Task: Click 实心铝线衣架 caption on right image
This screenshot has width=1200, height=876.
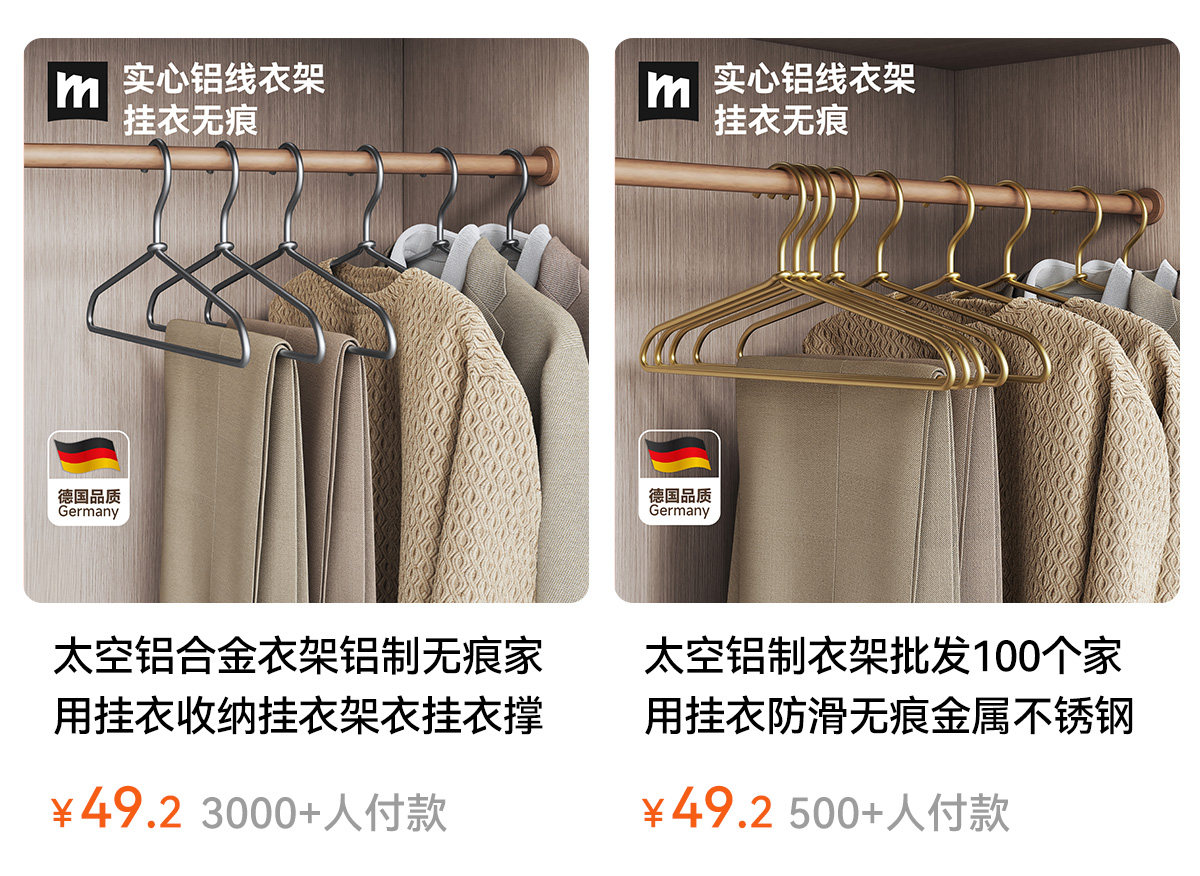Action: [815, 78]
